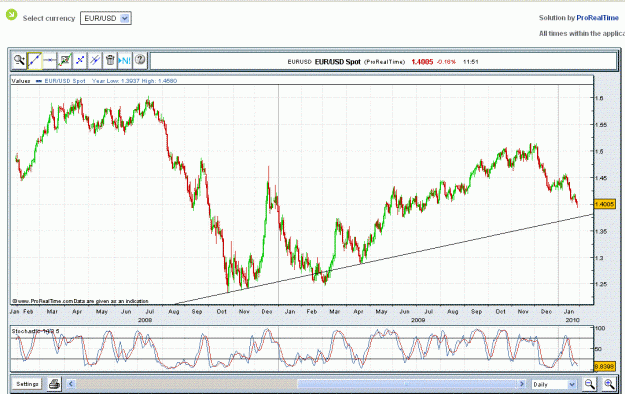This screenshot has width=625, height=394.
Task: Click the scrollbar left arrow
Action: click(x=71, y=384)
